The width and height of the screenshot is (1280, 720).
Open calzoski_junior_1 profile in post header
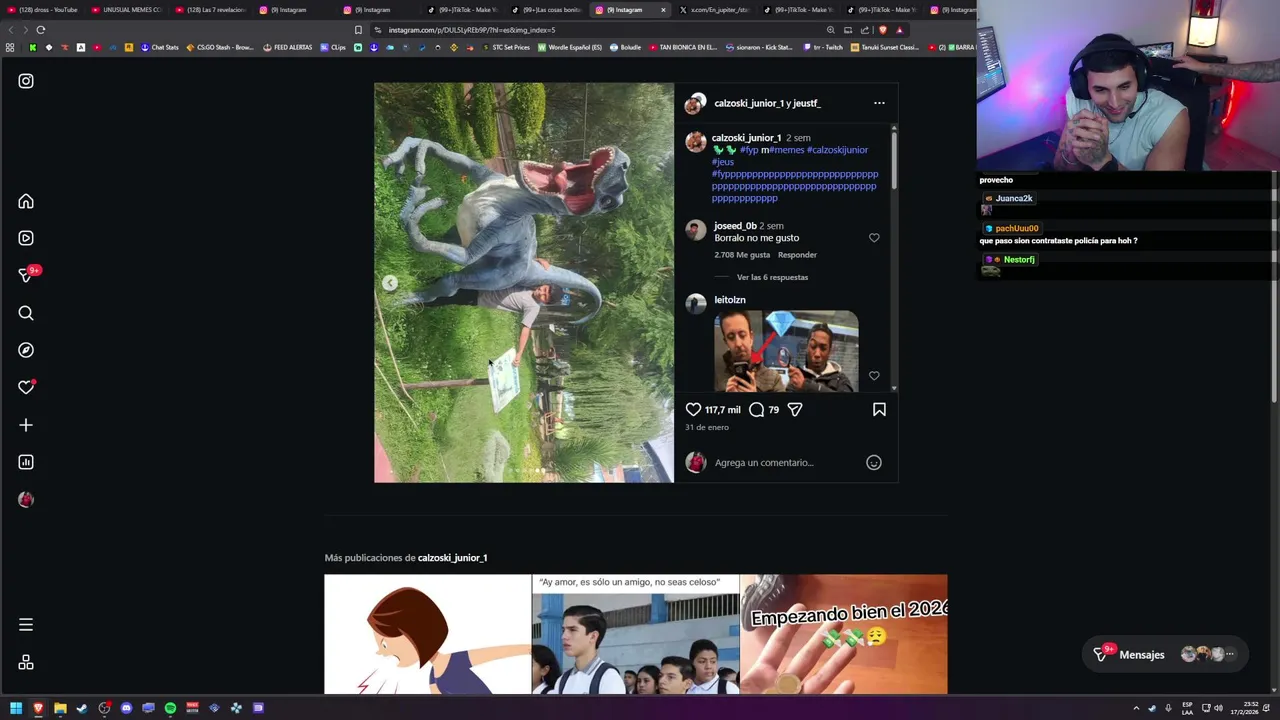point(749,103)
